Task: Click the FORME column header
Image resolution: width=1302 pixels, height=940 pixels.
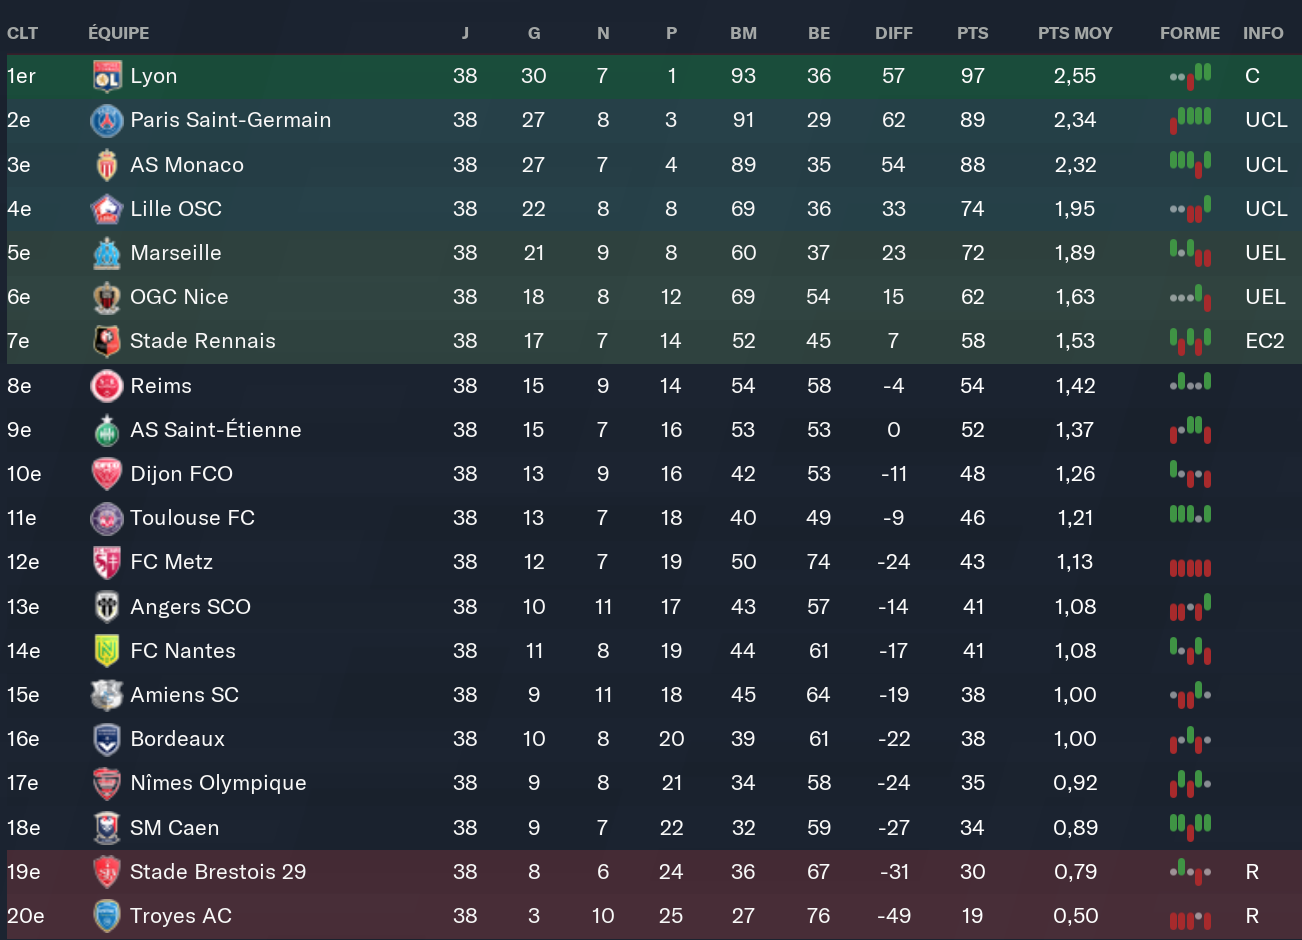Action: pos(1189,33)
